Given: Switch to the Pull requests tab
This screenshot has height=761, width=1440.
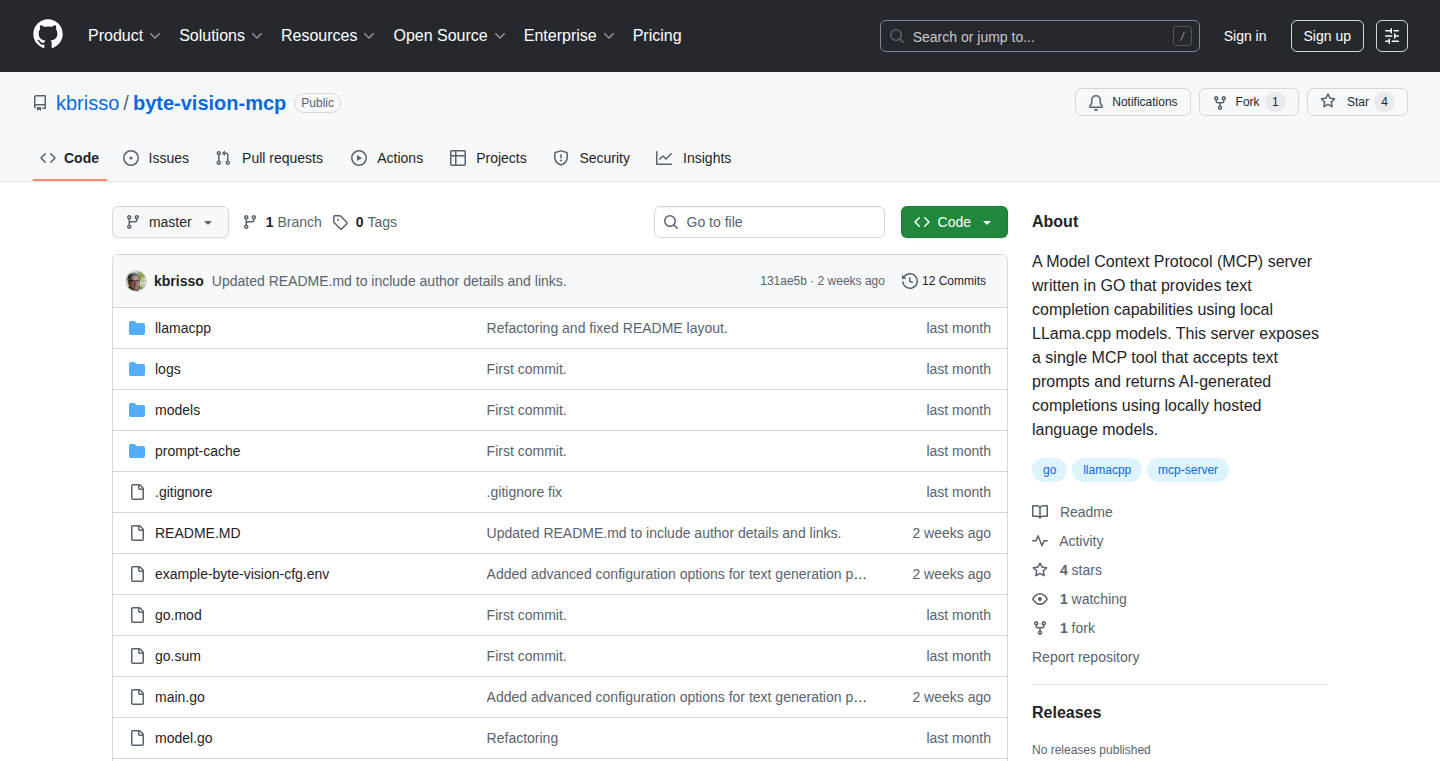Looking at the screenshot, I should (270, 158).
